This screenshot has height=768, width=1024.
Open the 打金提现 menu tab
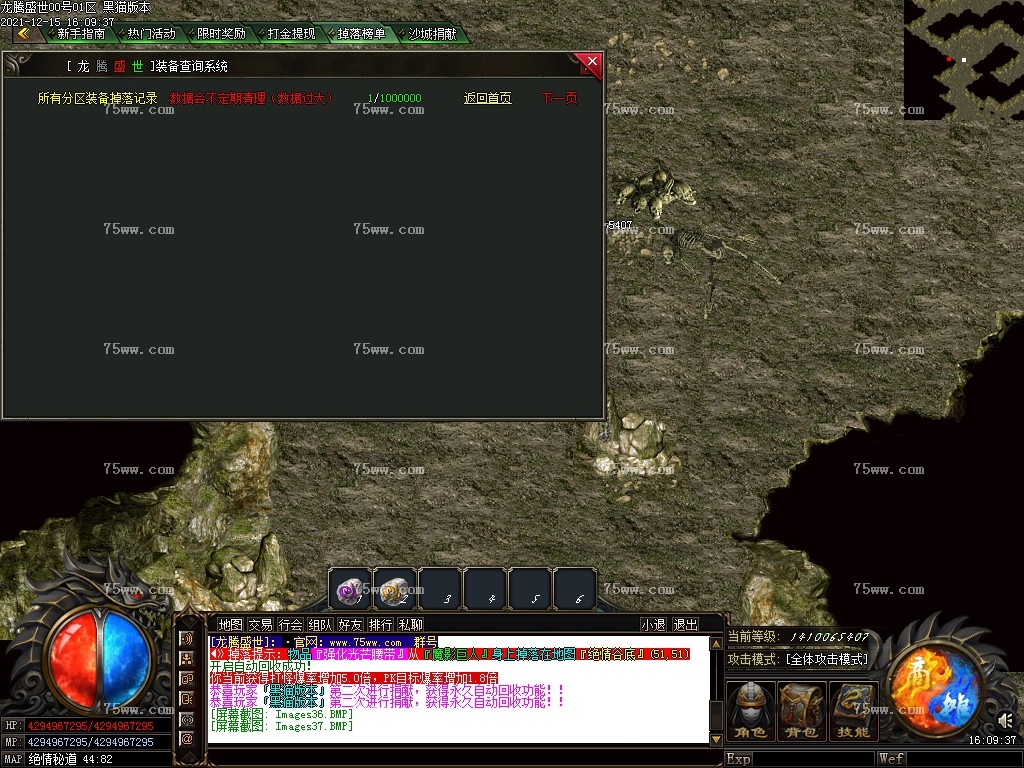(291, 34)
